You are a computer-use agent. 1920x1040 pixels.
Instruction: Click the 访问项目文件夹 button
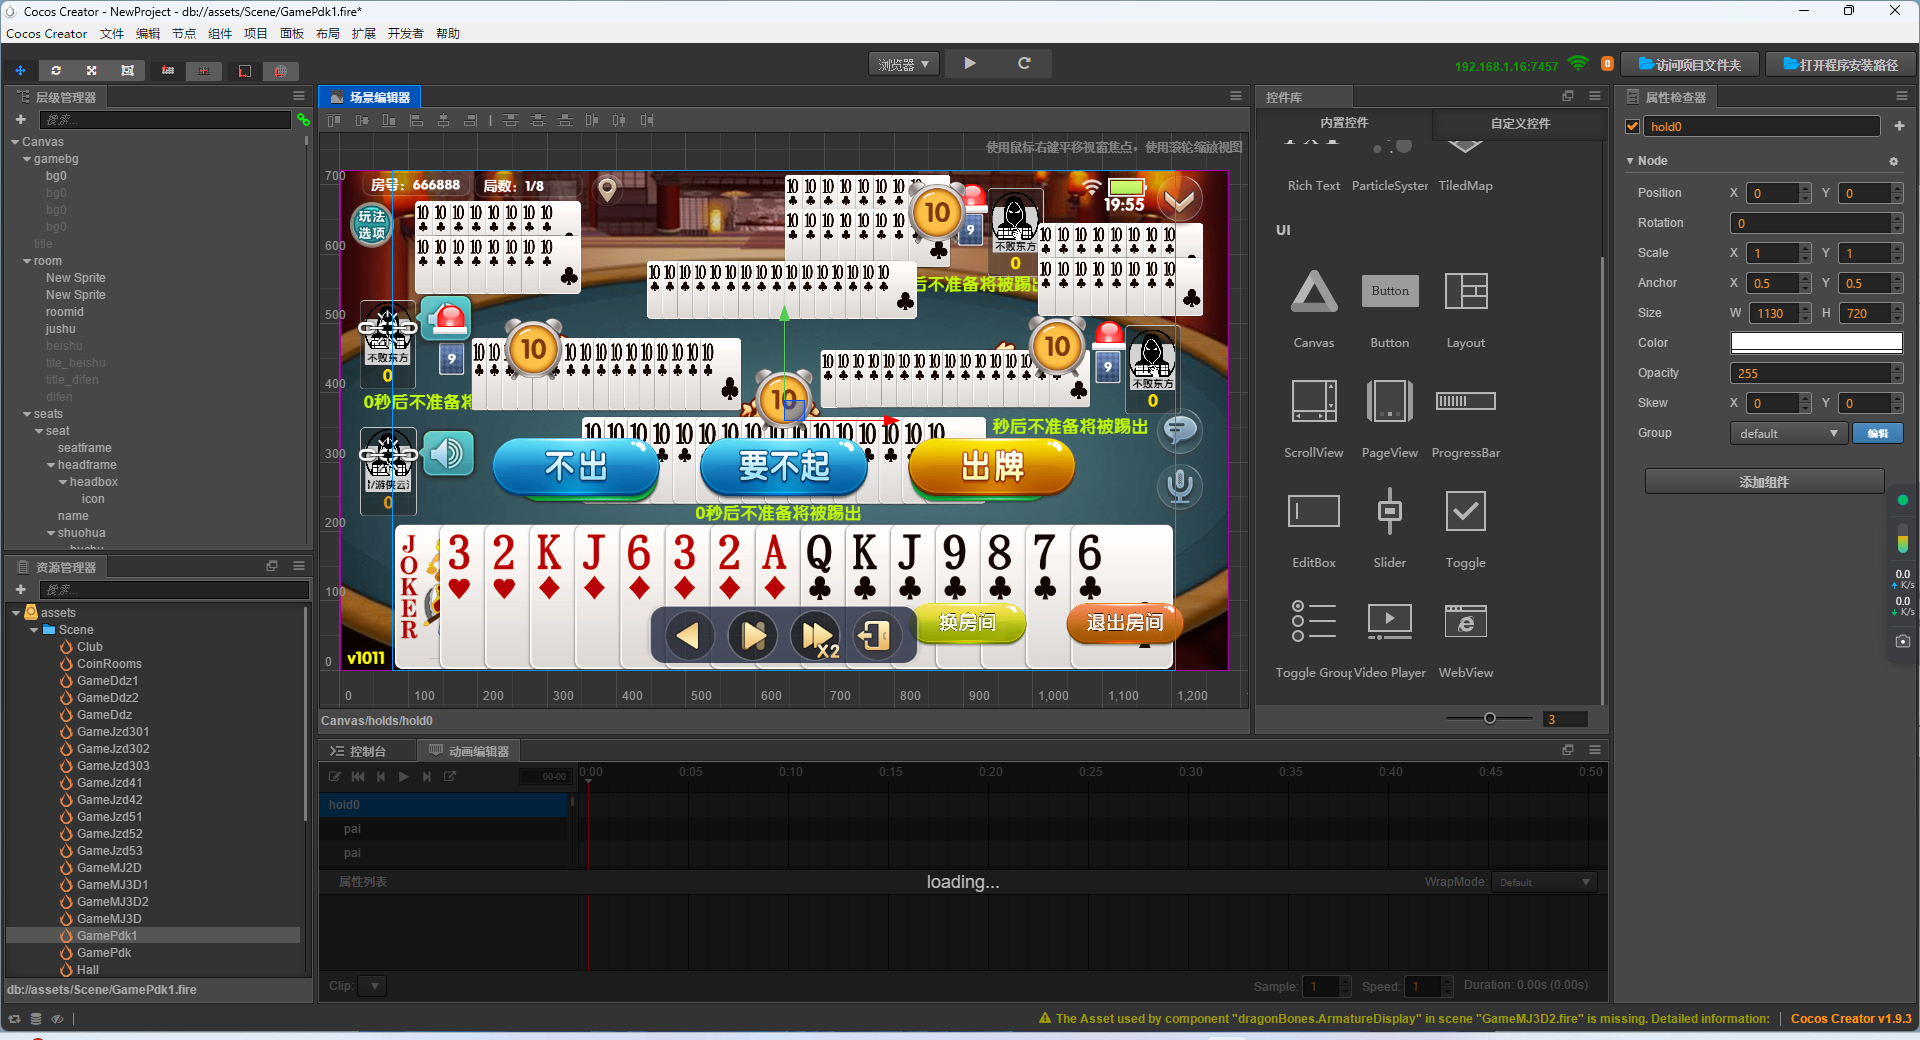tap(1689, 65)
